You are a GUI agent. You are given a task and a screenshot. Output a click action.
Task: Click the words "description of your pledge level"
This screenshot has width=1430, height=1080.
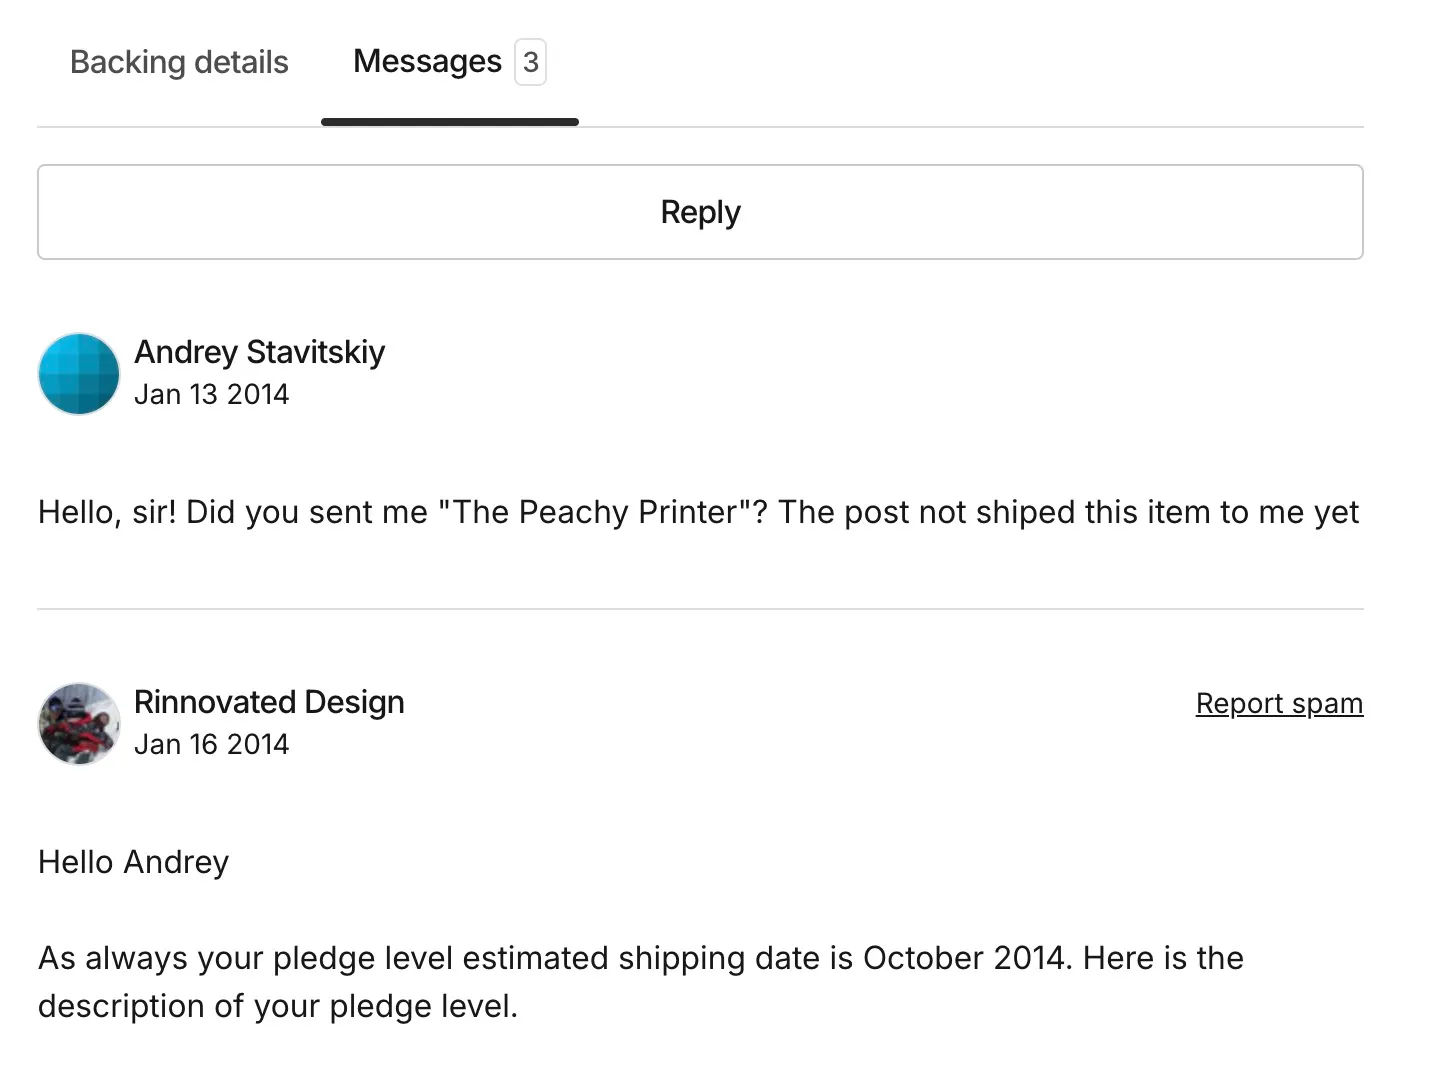276,1006
